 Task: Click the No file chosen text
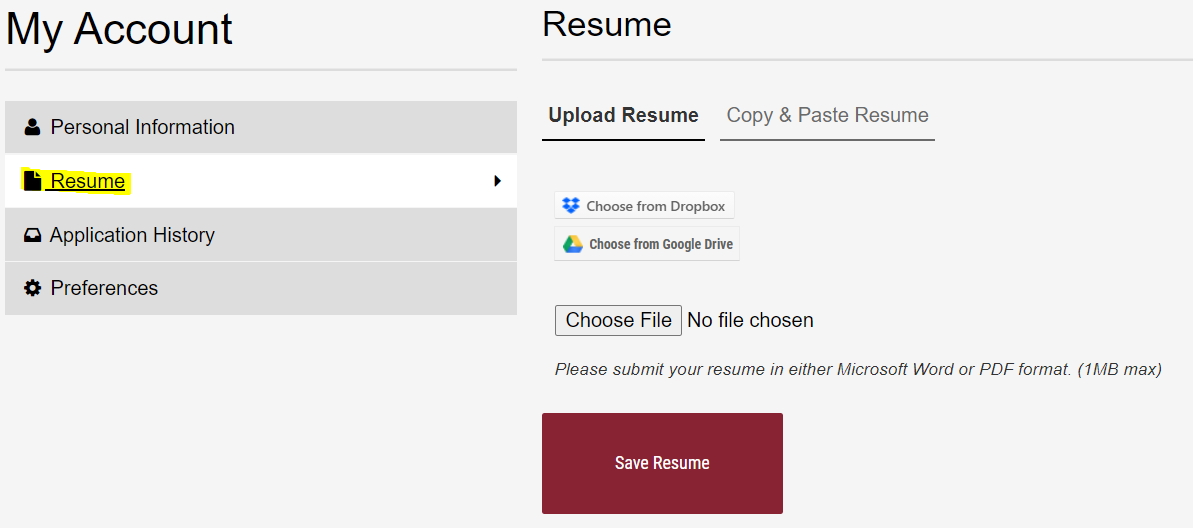click(750, 320)
